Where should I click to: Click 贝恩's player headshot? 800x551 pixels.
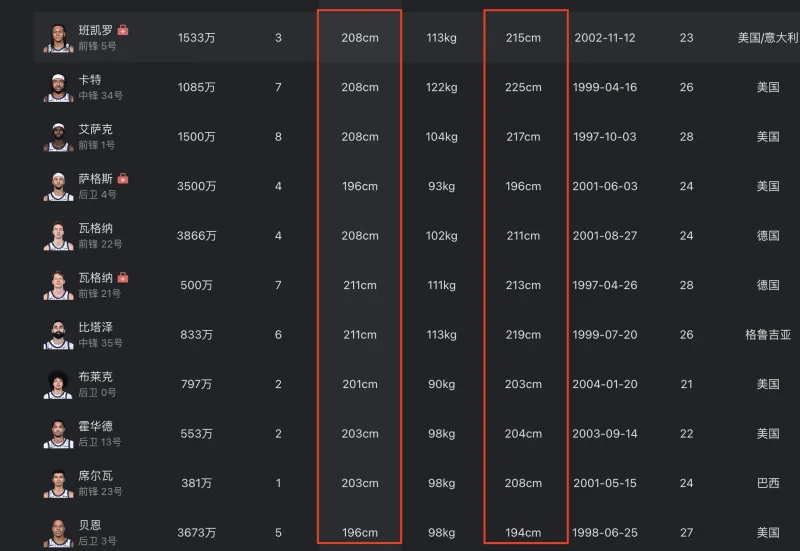(59, 532)
